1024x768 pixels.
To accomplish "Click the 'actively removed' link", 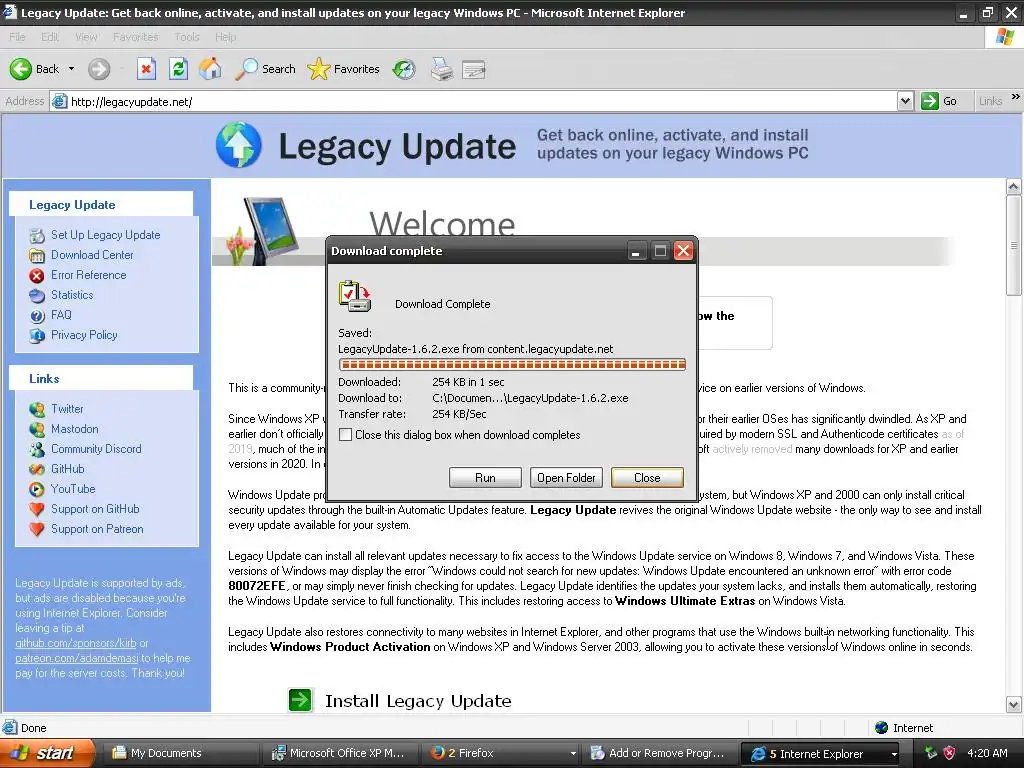I will 752,449.
